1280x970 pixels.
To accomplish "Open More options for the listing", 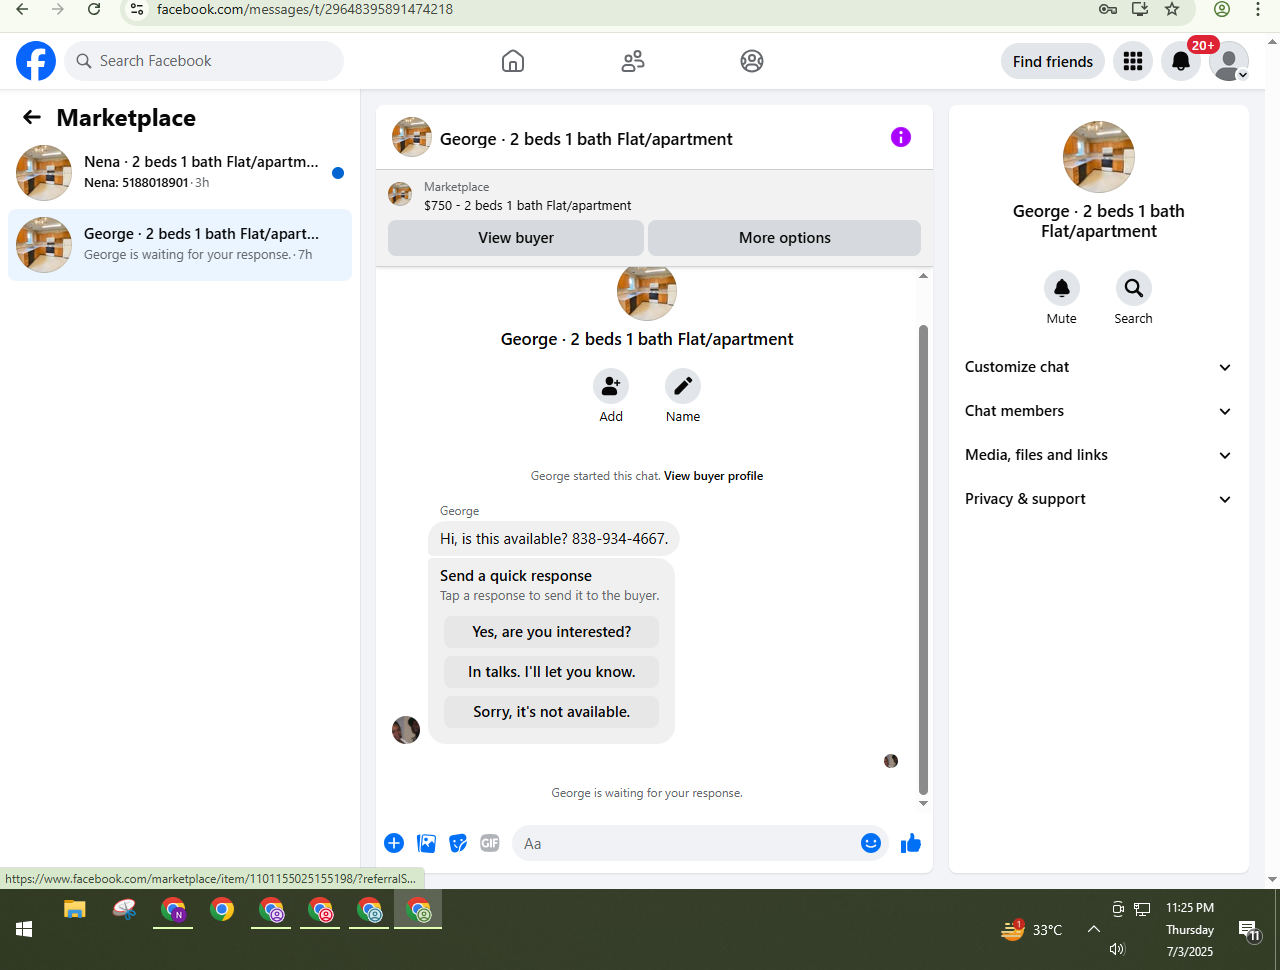I will coord(785,238).
